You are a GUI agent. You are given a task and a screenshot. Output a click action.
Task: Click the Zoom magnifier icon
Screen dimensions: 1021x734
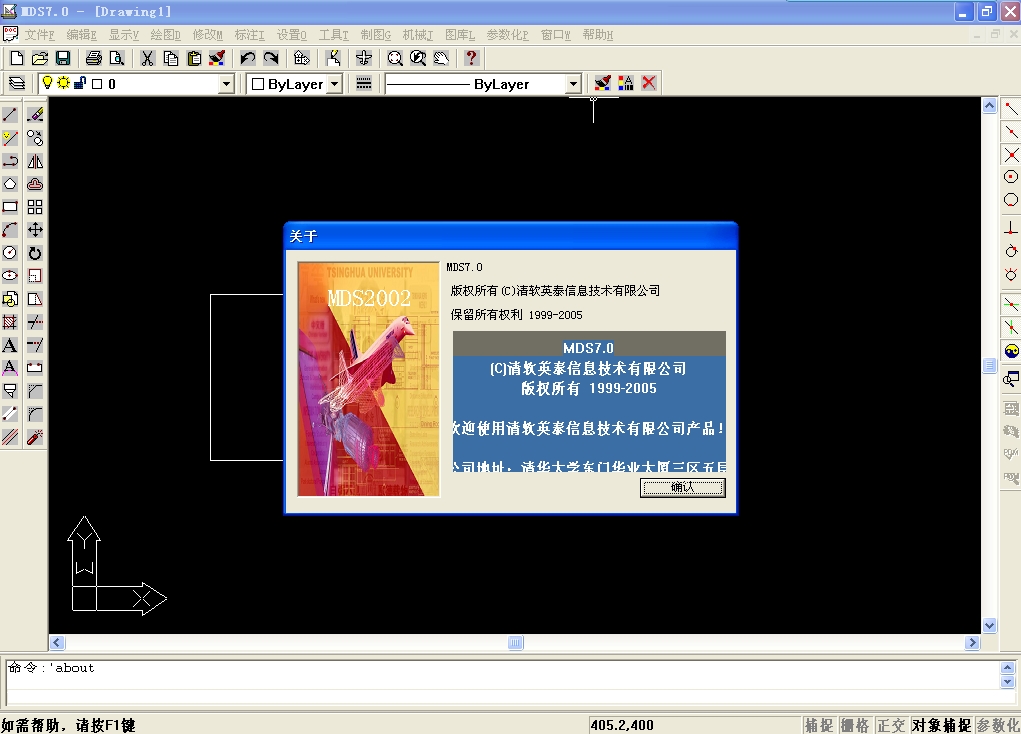(x=395, y=59)
